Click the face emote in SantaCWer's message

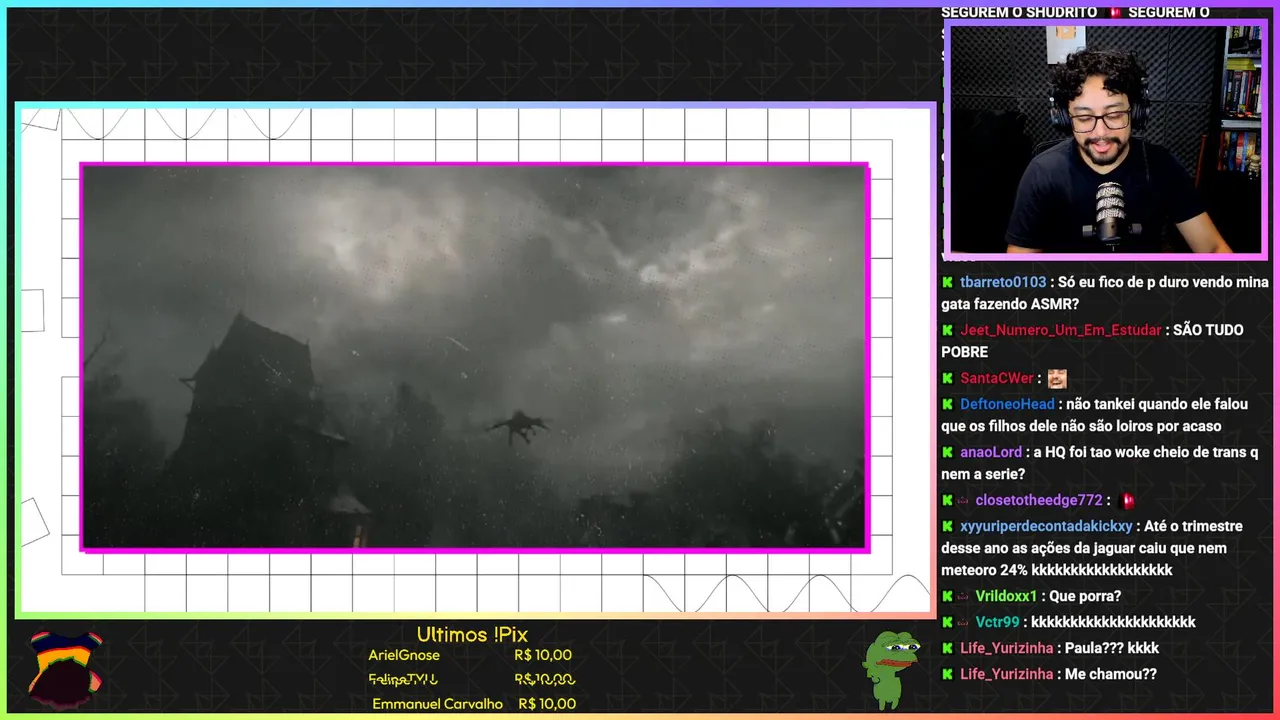[1057, 379]
